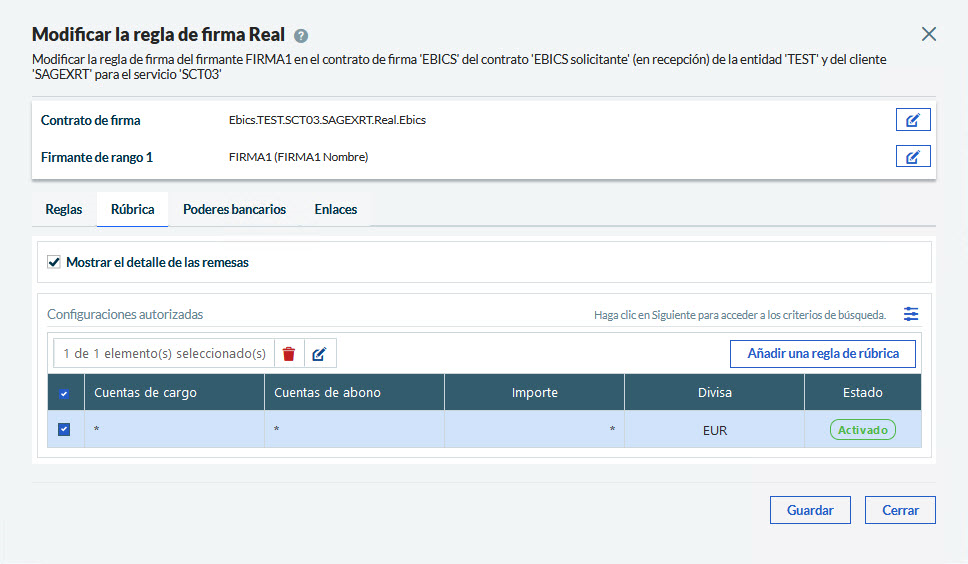Image resolution: width=968 pixels, height=564 pixels.
Task: Sort by Cuentas de cargo column header
Action: [x=145, y=393]
